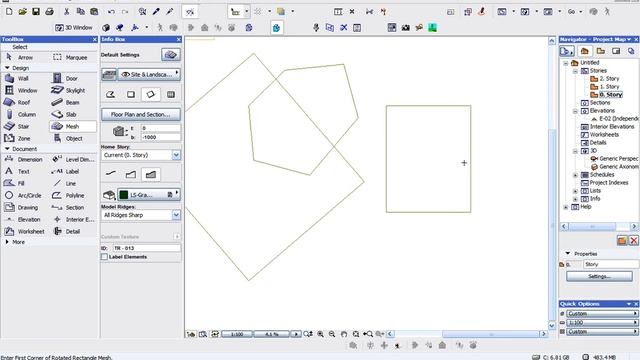Select the Slab tool
Screen dimensions: 640x360
(65, 114)
